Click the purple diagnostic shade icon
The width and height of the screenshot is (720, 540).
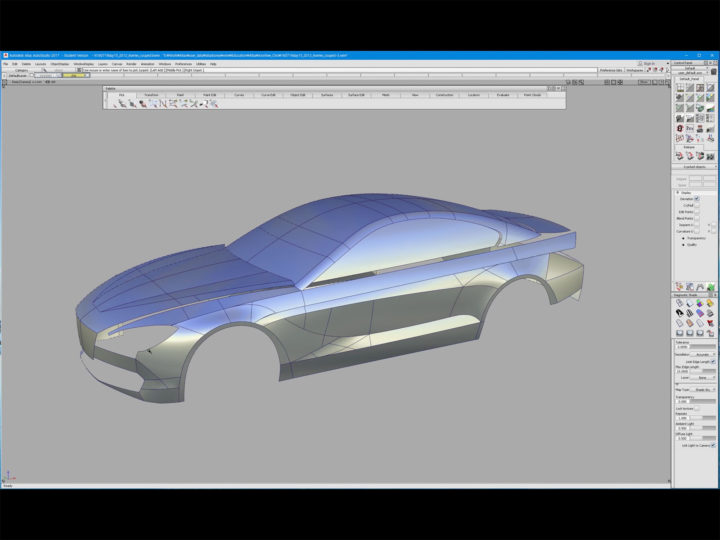pos(699,313)
